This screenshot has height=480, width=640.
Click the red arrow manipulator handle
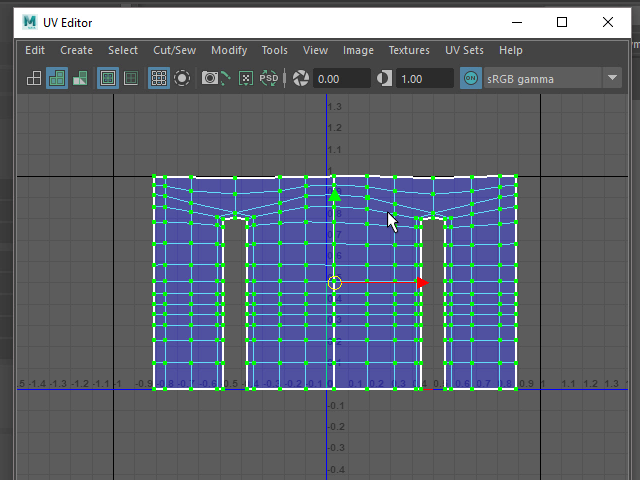[x=422, y=283]
